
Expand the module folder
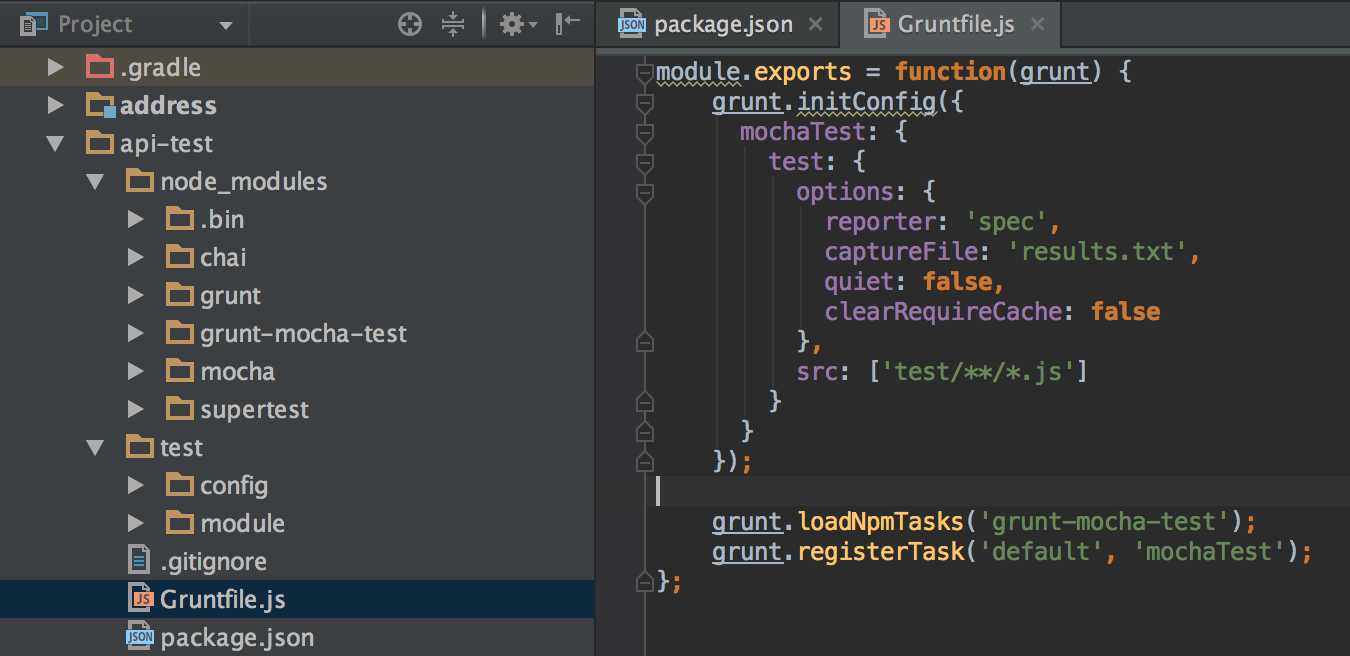coord(135,524)
